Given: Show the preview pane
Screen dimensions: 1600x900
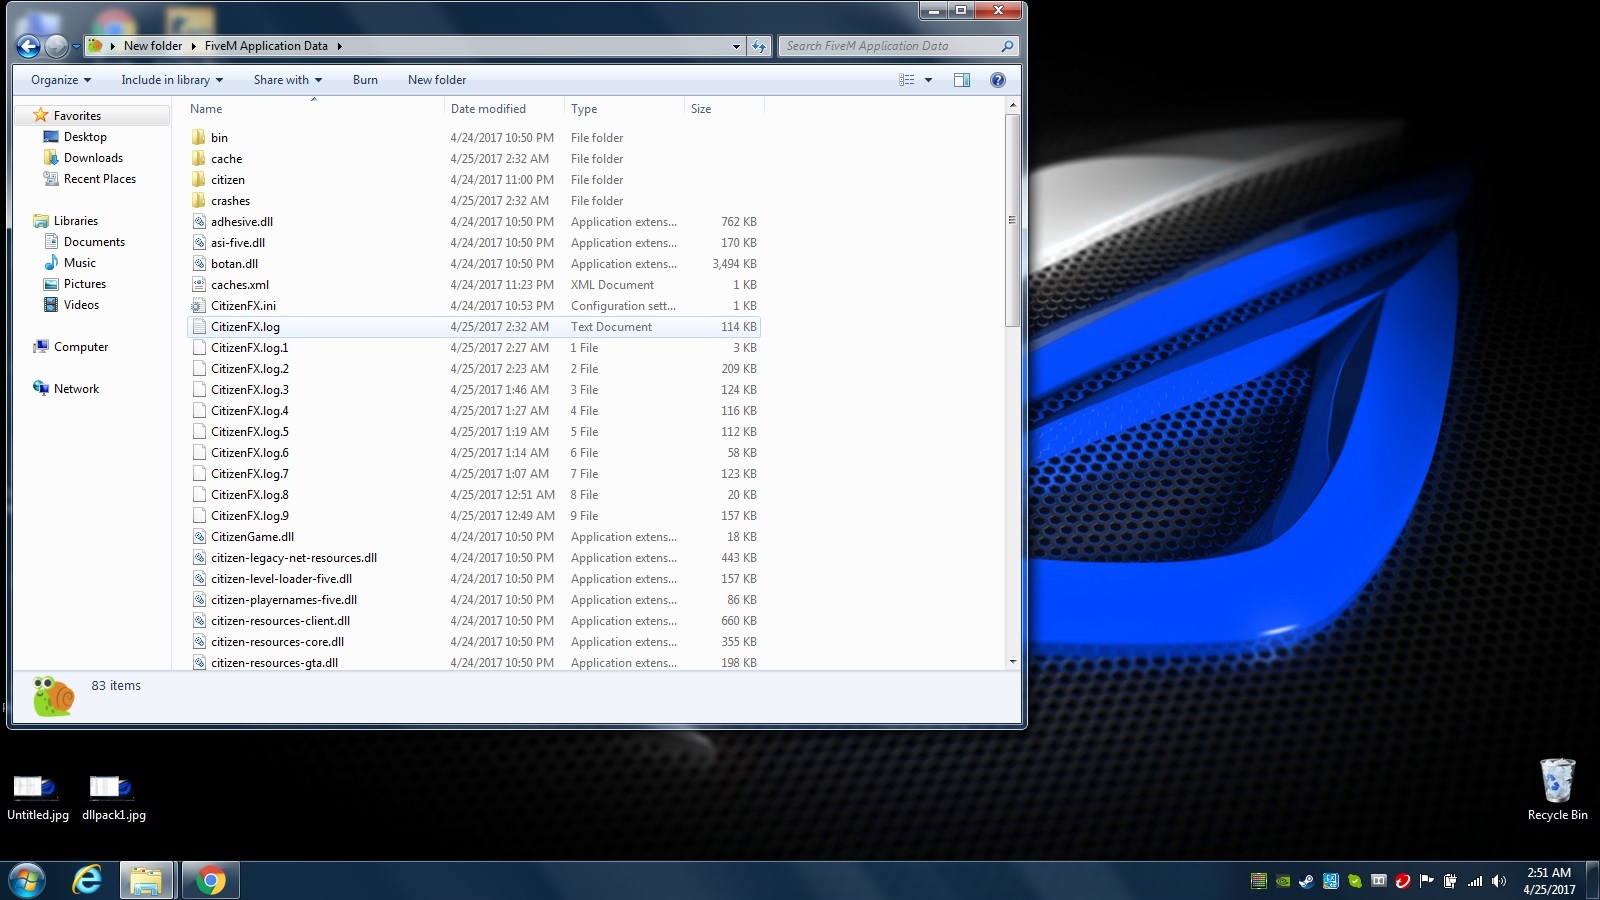Looking at the screenshot, I should (x=962, y=80).
